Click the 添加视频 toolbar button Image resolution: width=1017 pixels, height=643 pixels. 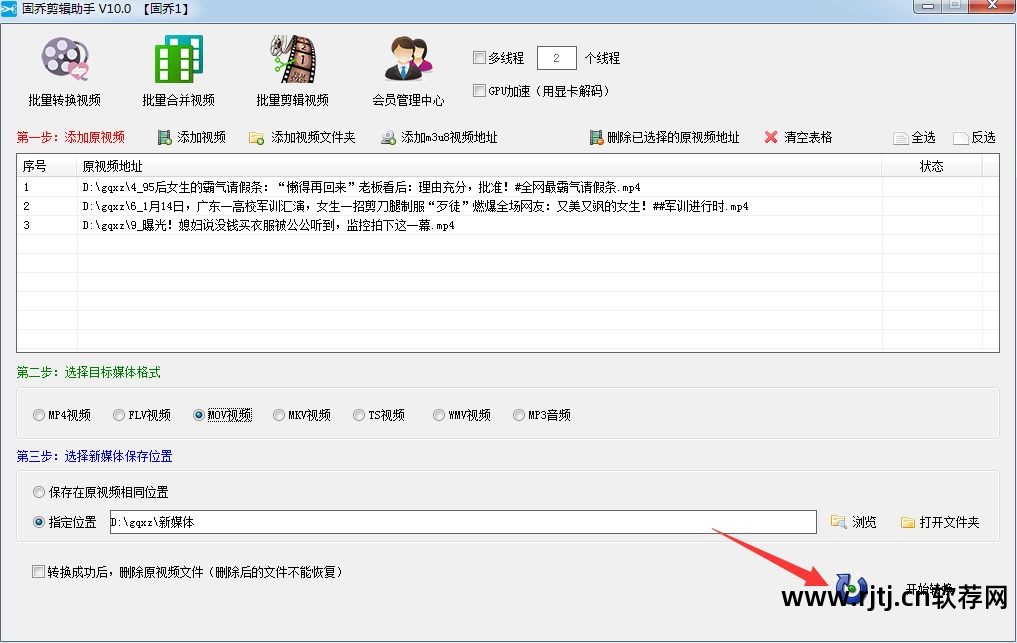click(x=192, y=137)
